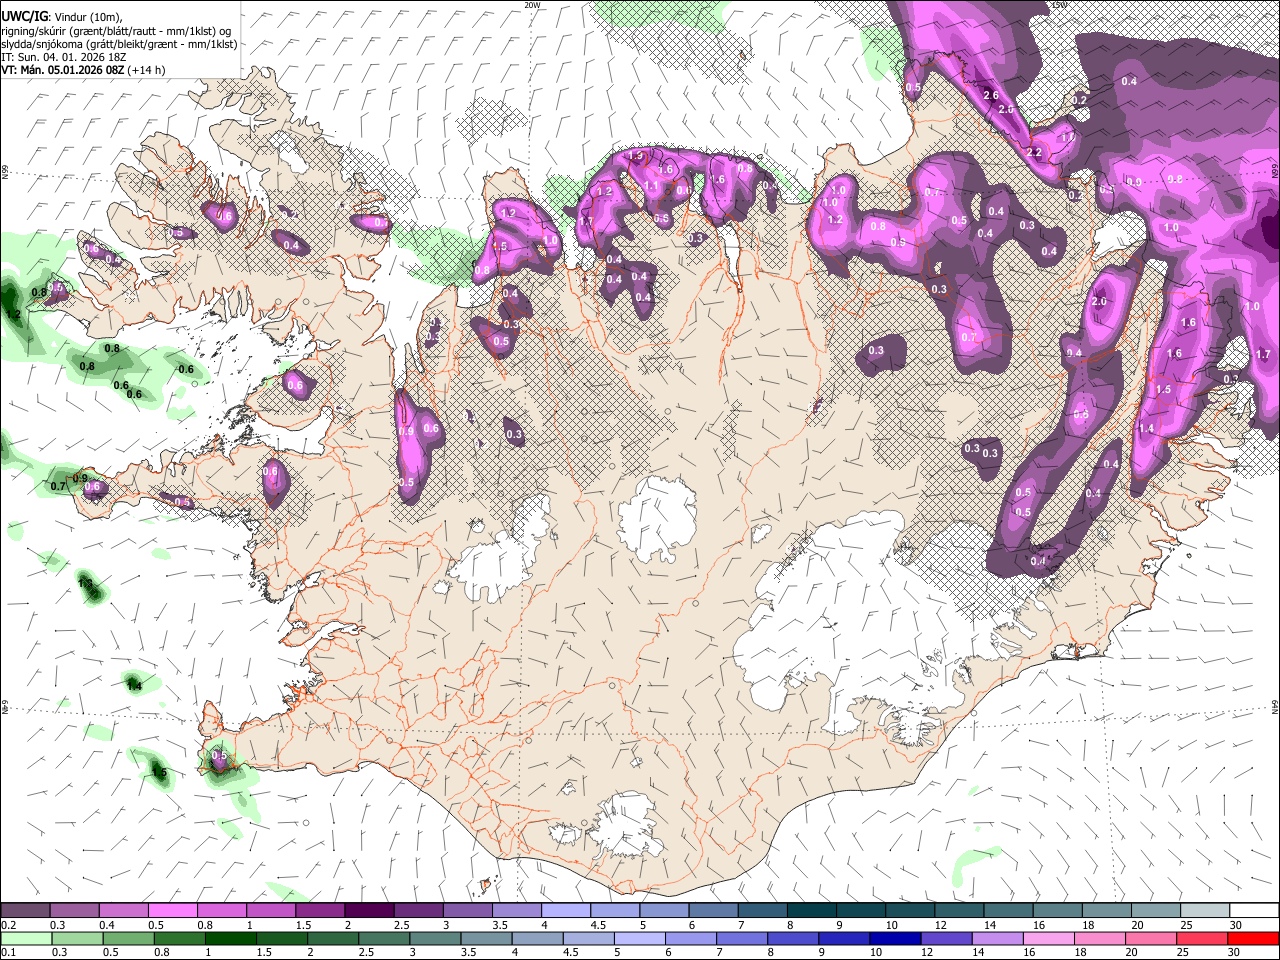Click the slate blue 6 swatch in upper legend
The height and width of the screenshot is (960, 1280).
[x=712, y=910]
